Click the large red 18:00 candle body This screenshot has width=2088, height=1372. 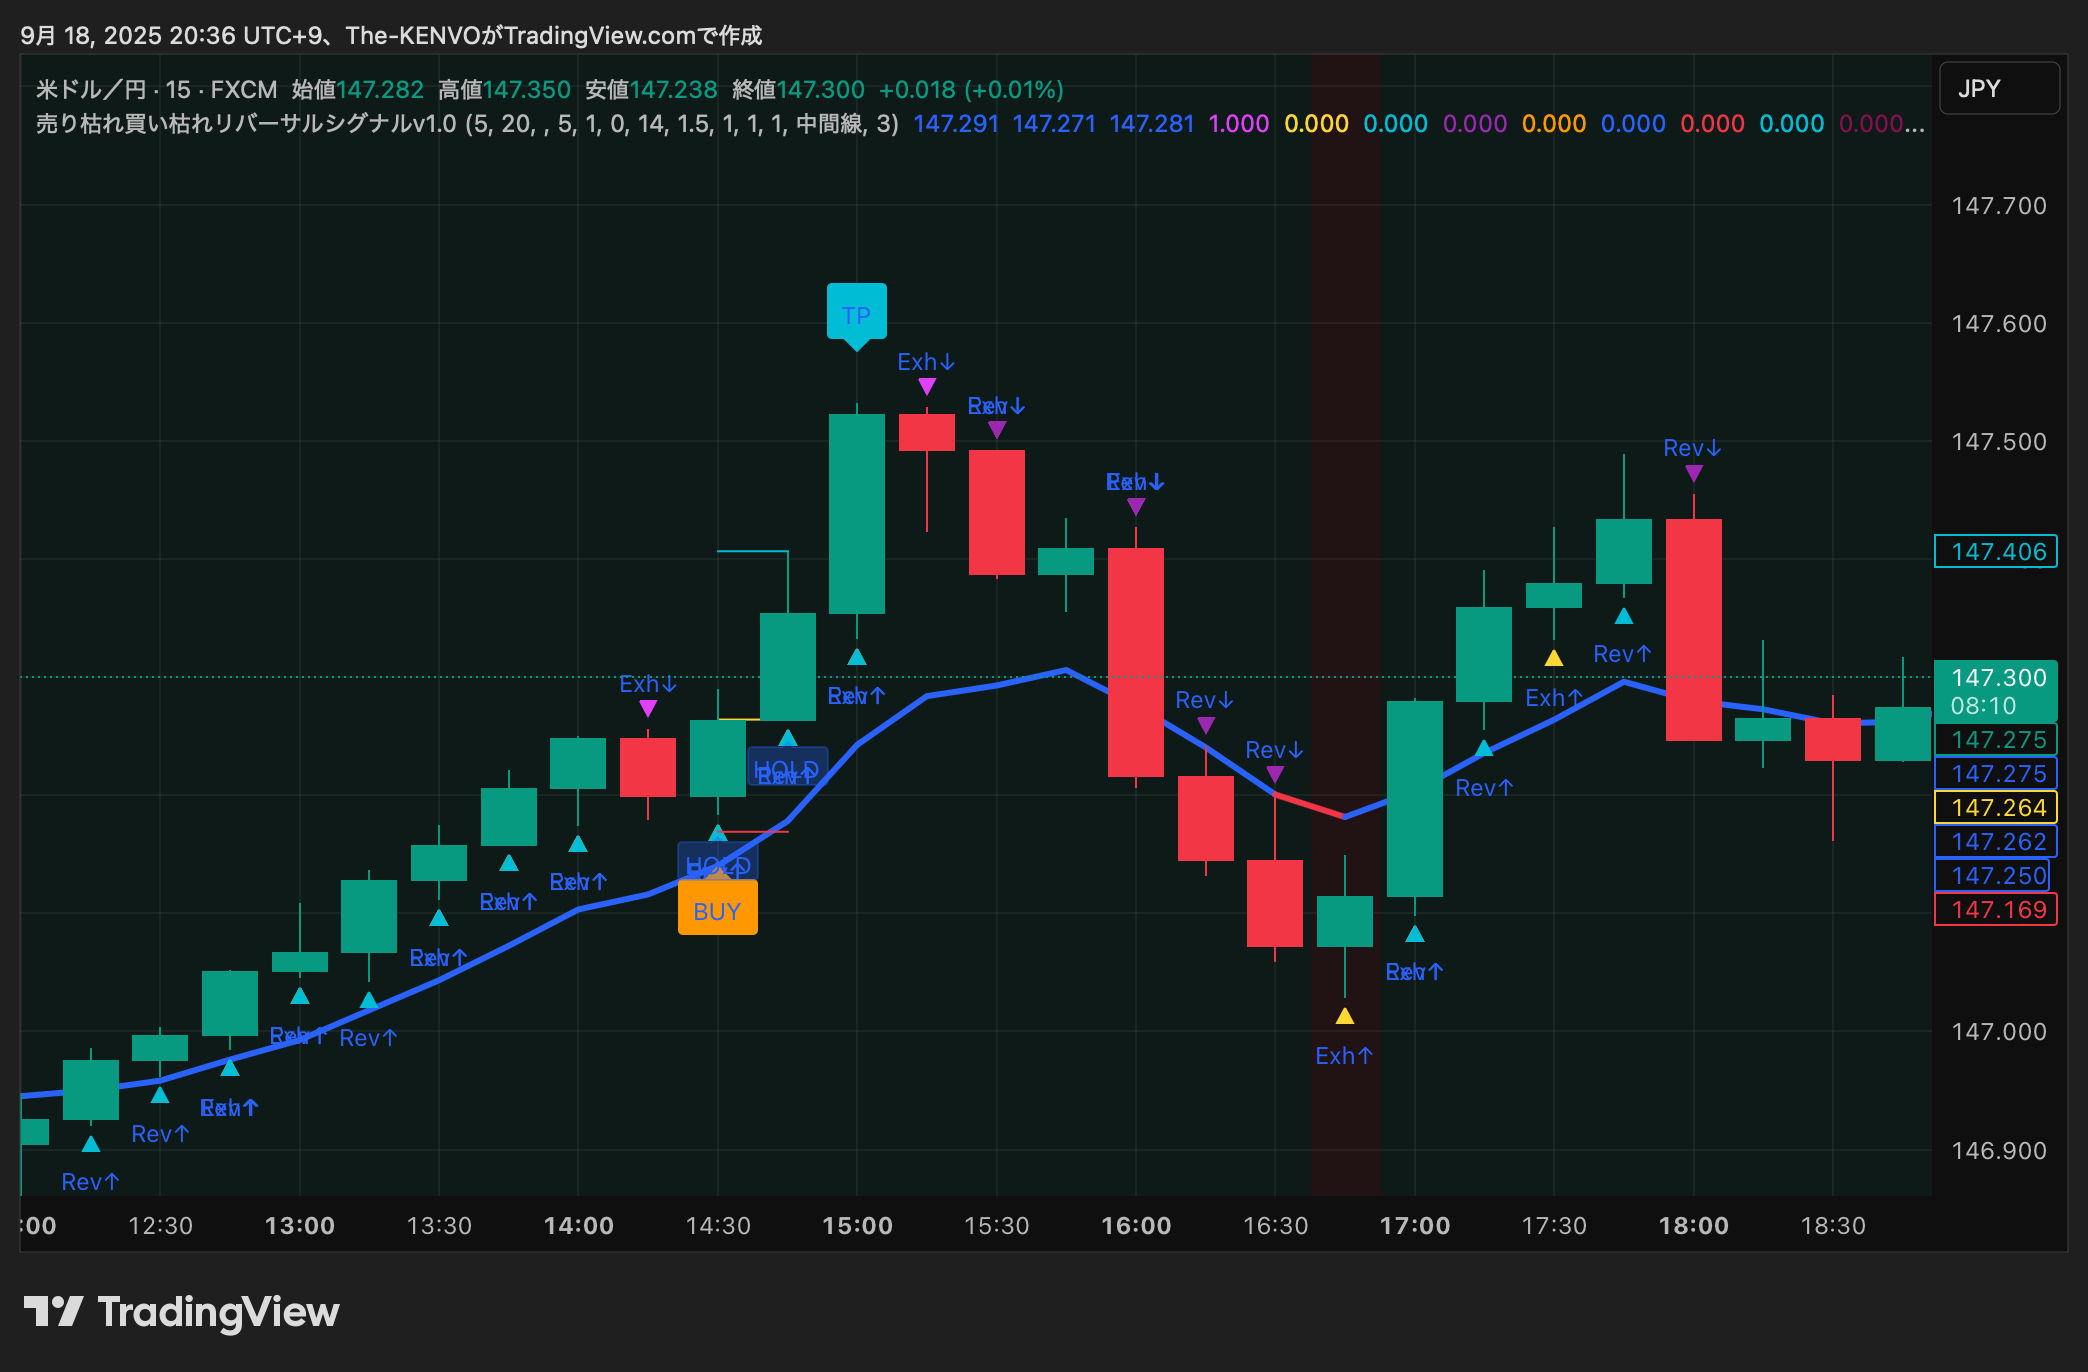tap(1693, 630)
